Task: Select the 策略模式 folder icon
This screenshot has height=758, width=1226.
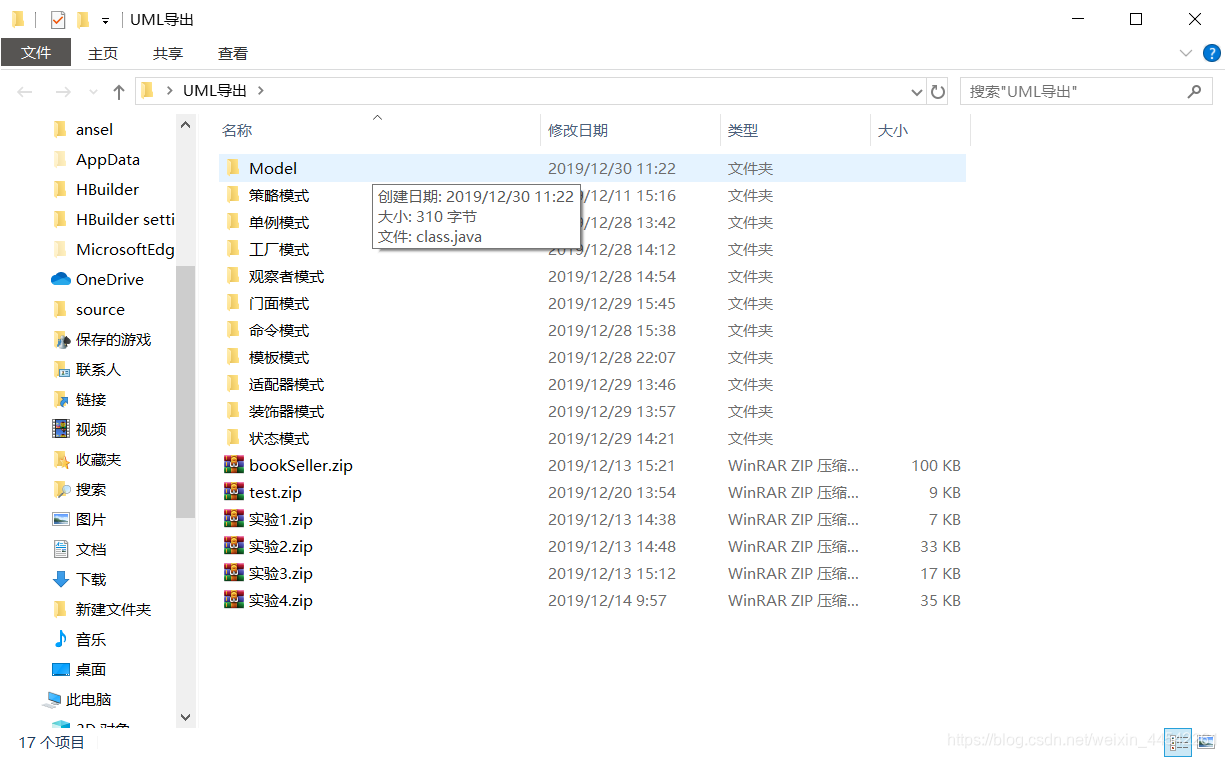Action: click(233, 195)
